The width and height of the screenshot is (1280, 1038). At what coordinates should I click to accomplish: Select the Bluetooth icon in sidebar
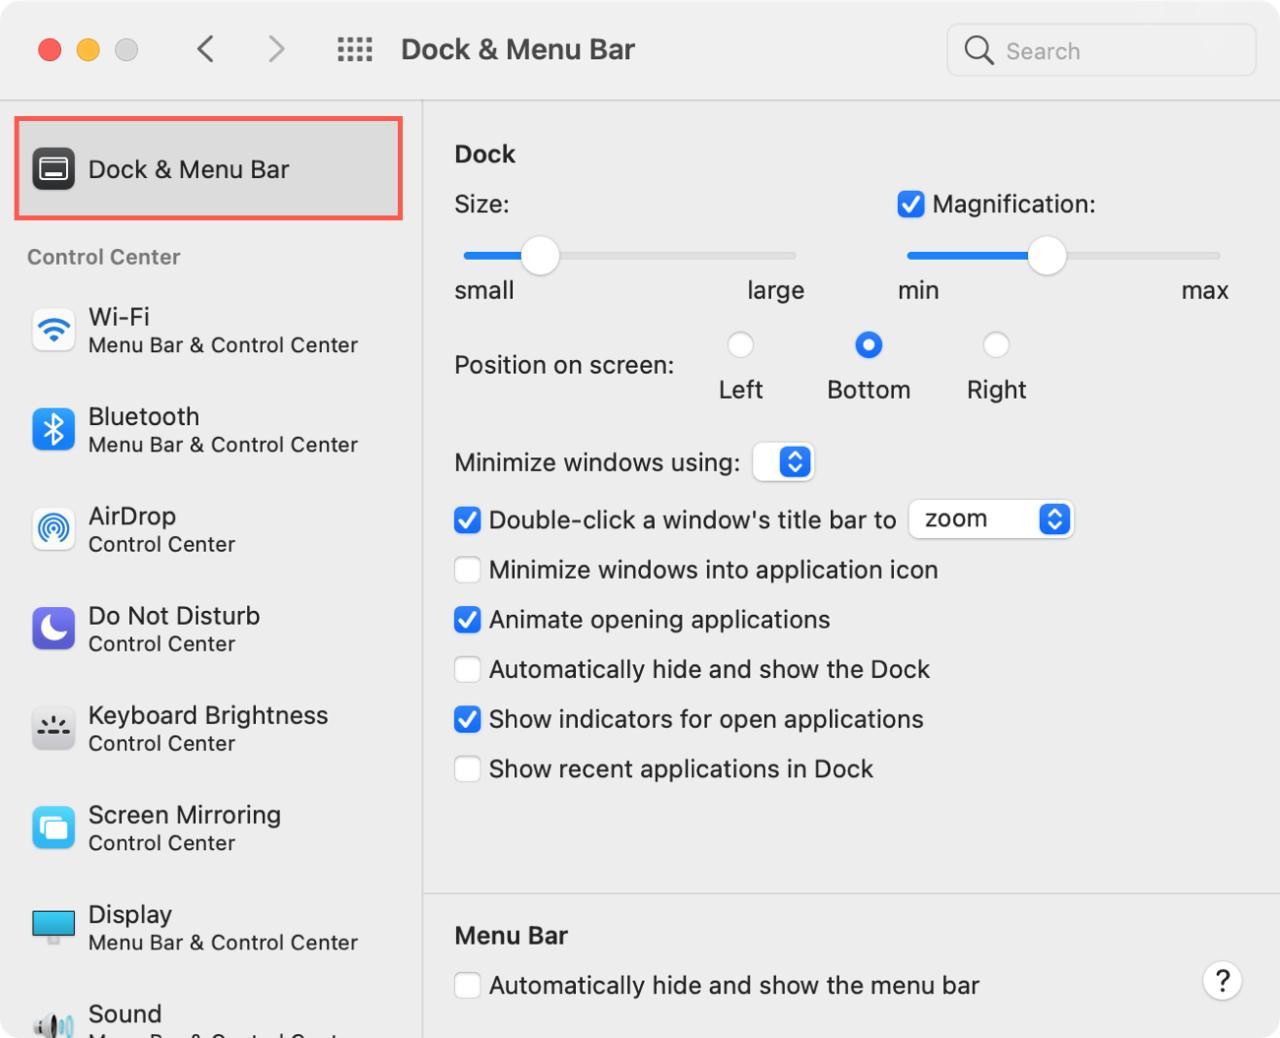tap(53, 429)
